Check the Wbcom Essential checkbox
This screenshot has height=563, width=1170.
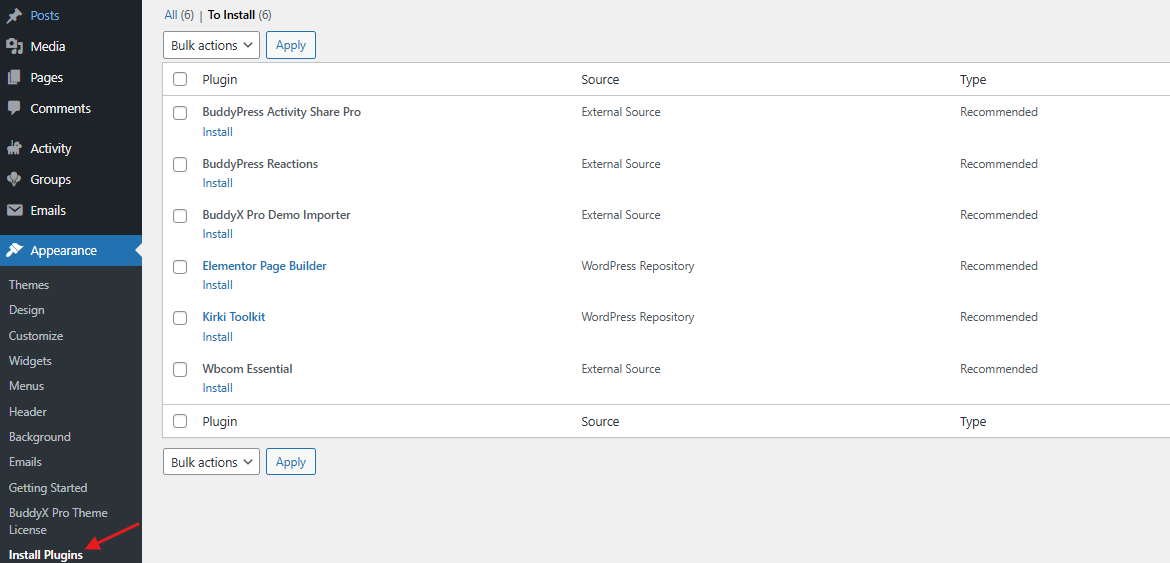[180, 369]
